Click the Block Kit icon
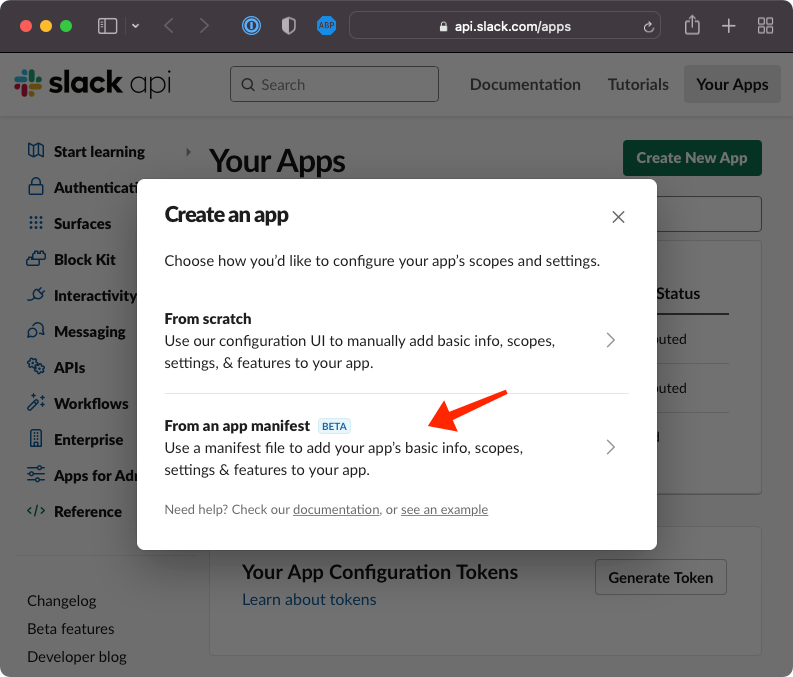This screenshot has width=793, height=677. tap(35, 258)
